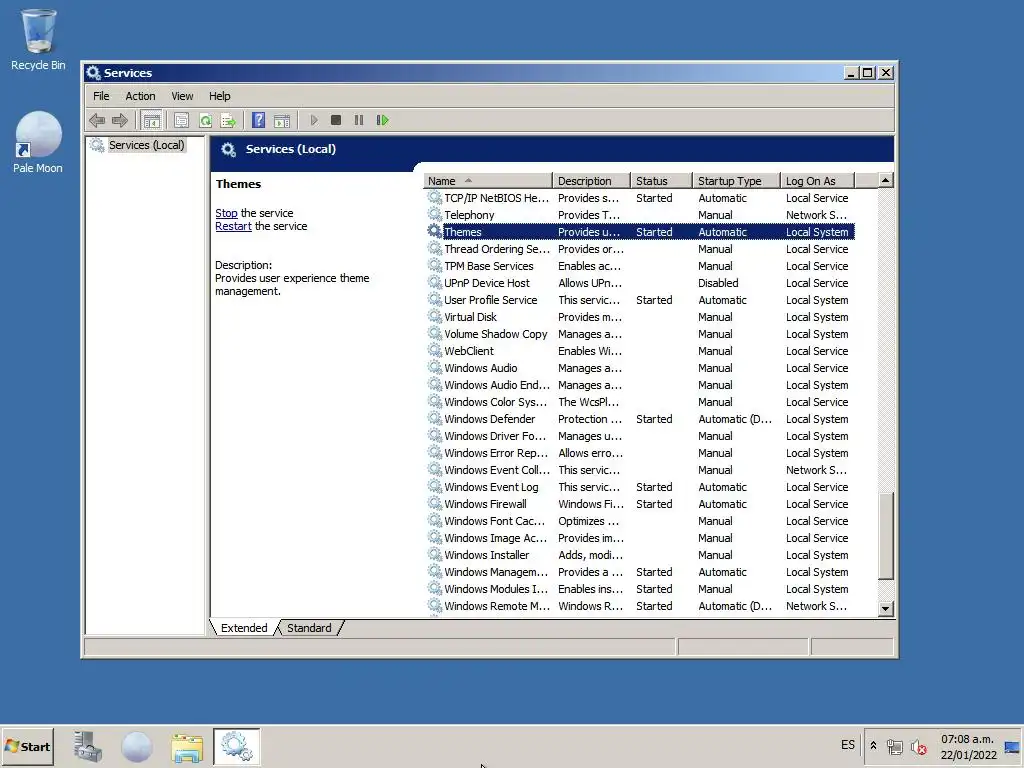Open the Start menu
Viewport: 1024px width, 768px height.
27,746
